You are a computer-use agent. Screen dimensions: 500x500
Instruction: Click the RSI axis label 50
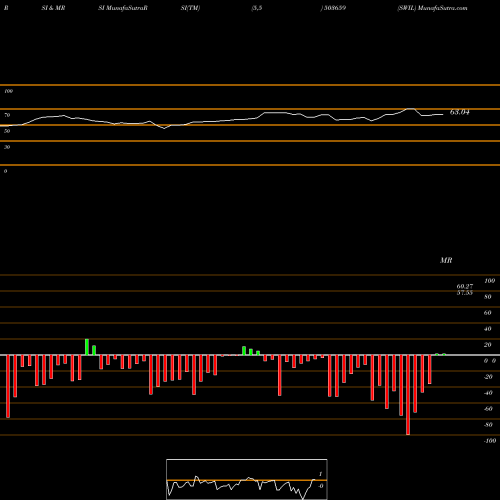7,131
